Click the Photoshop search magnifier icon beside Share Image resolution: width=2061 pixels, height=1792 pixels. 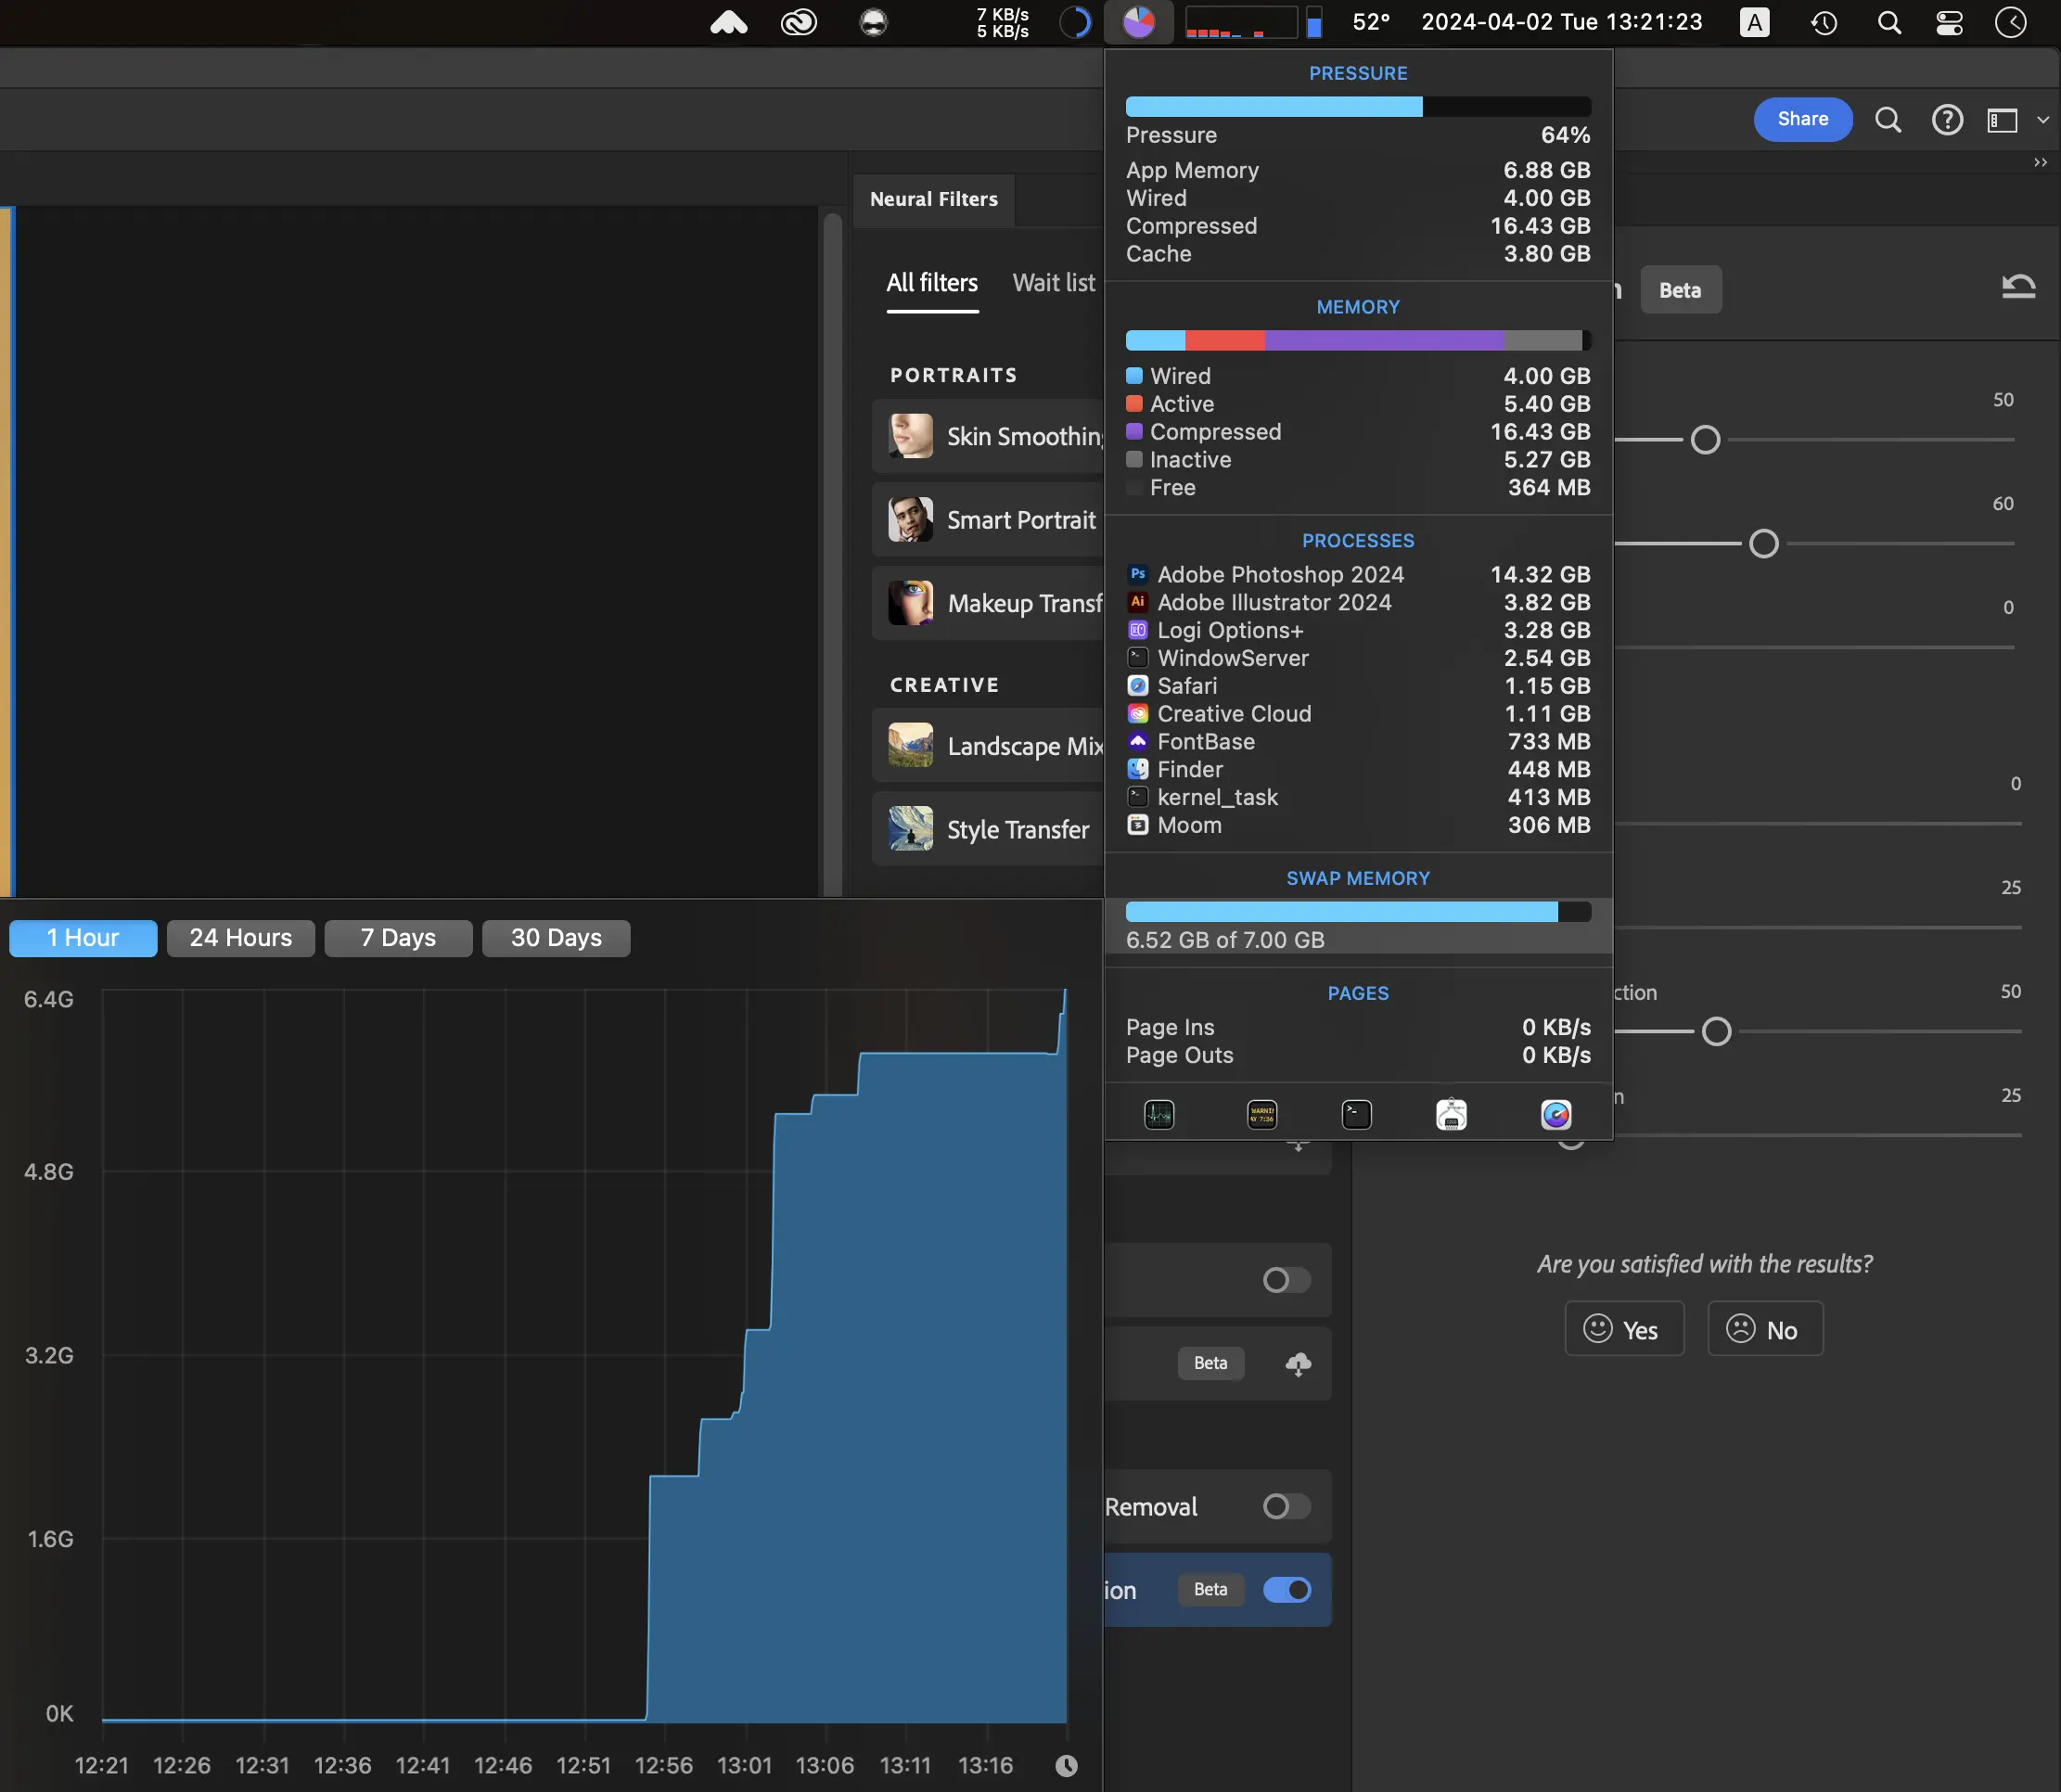tap(1888, 120)
